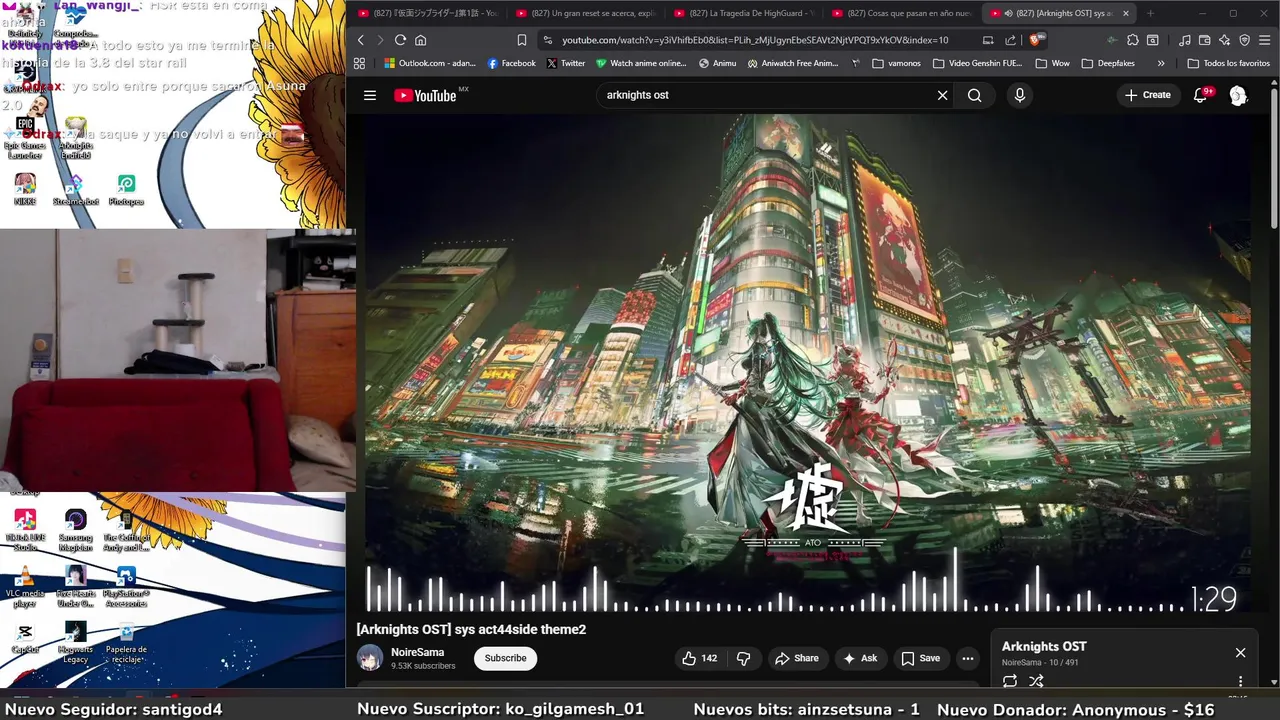This screenshot has width=1280, height=720.
Task: Open the Animu bookmark
Action: click(717, 63)
